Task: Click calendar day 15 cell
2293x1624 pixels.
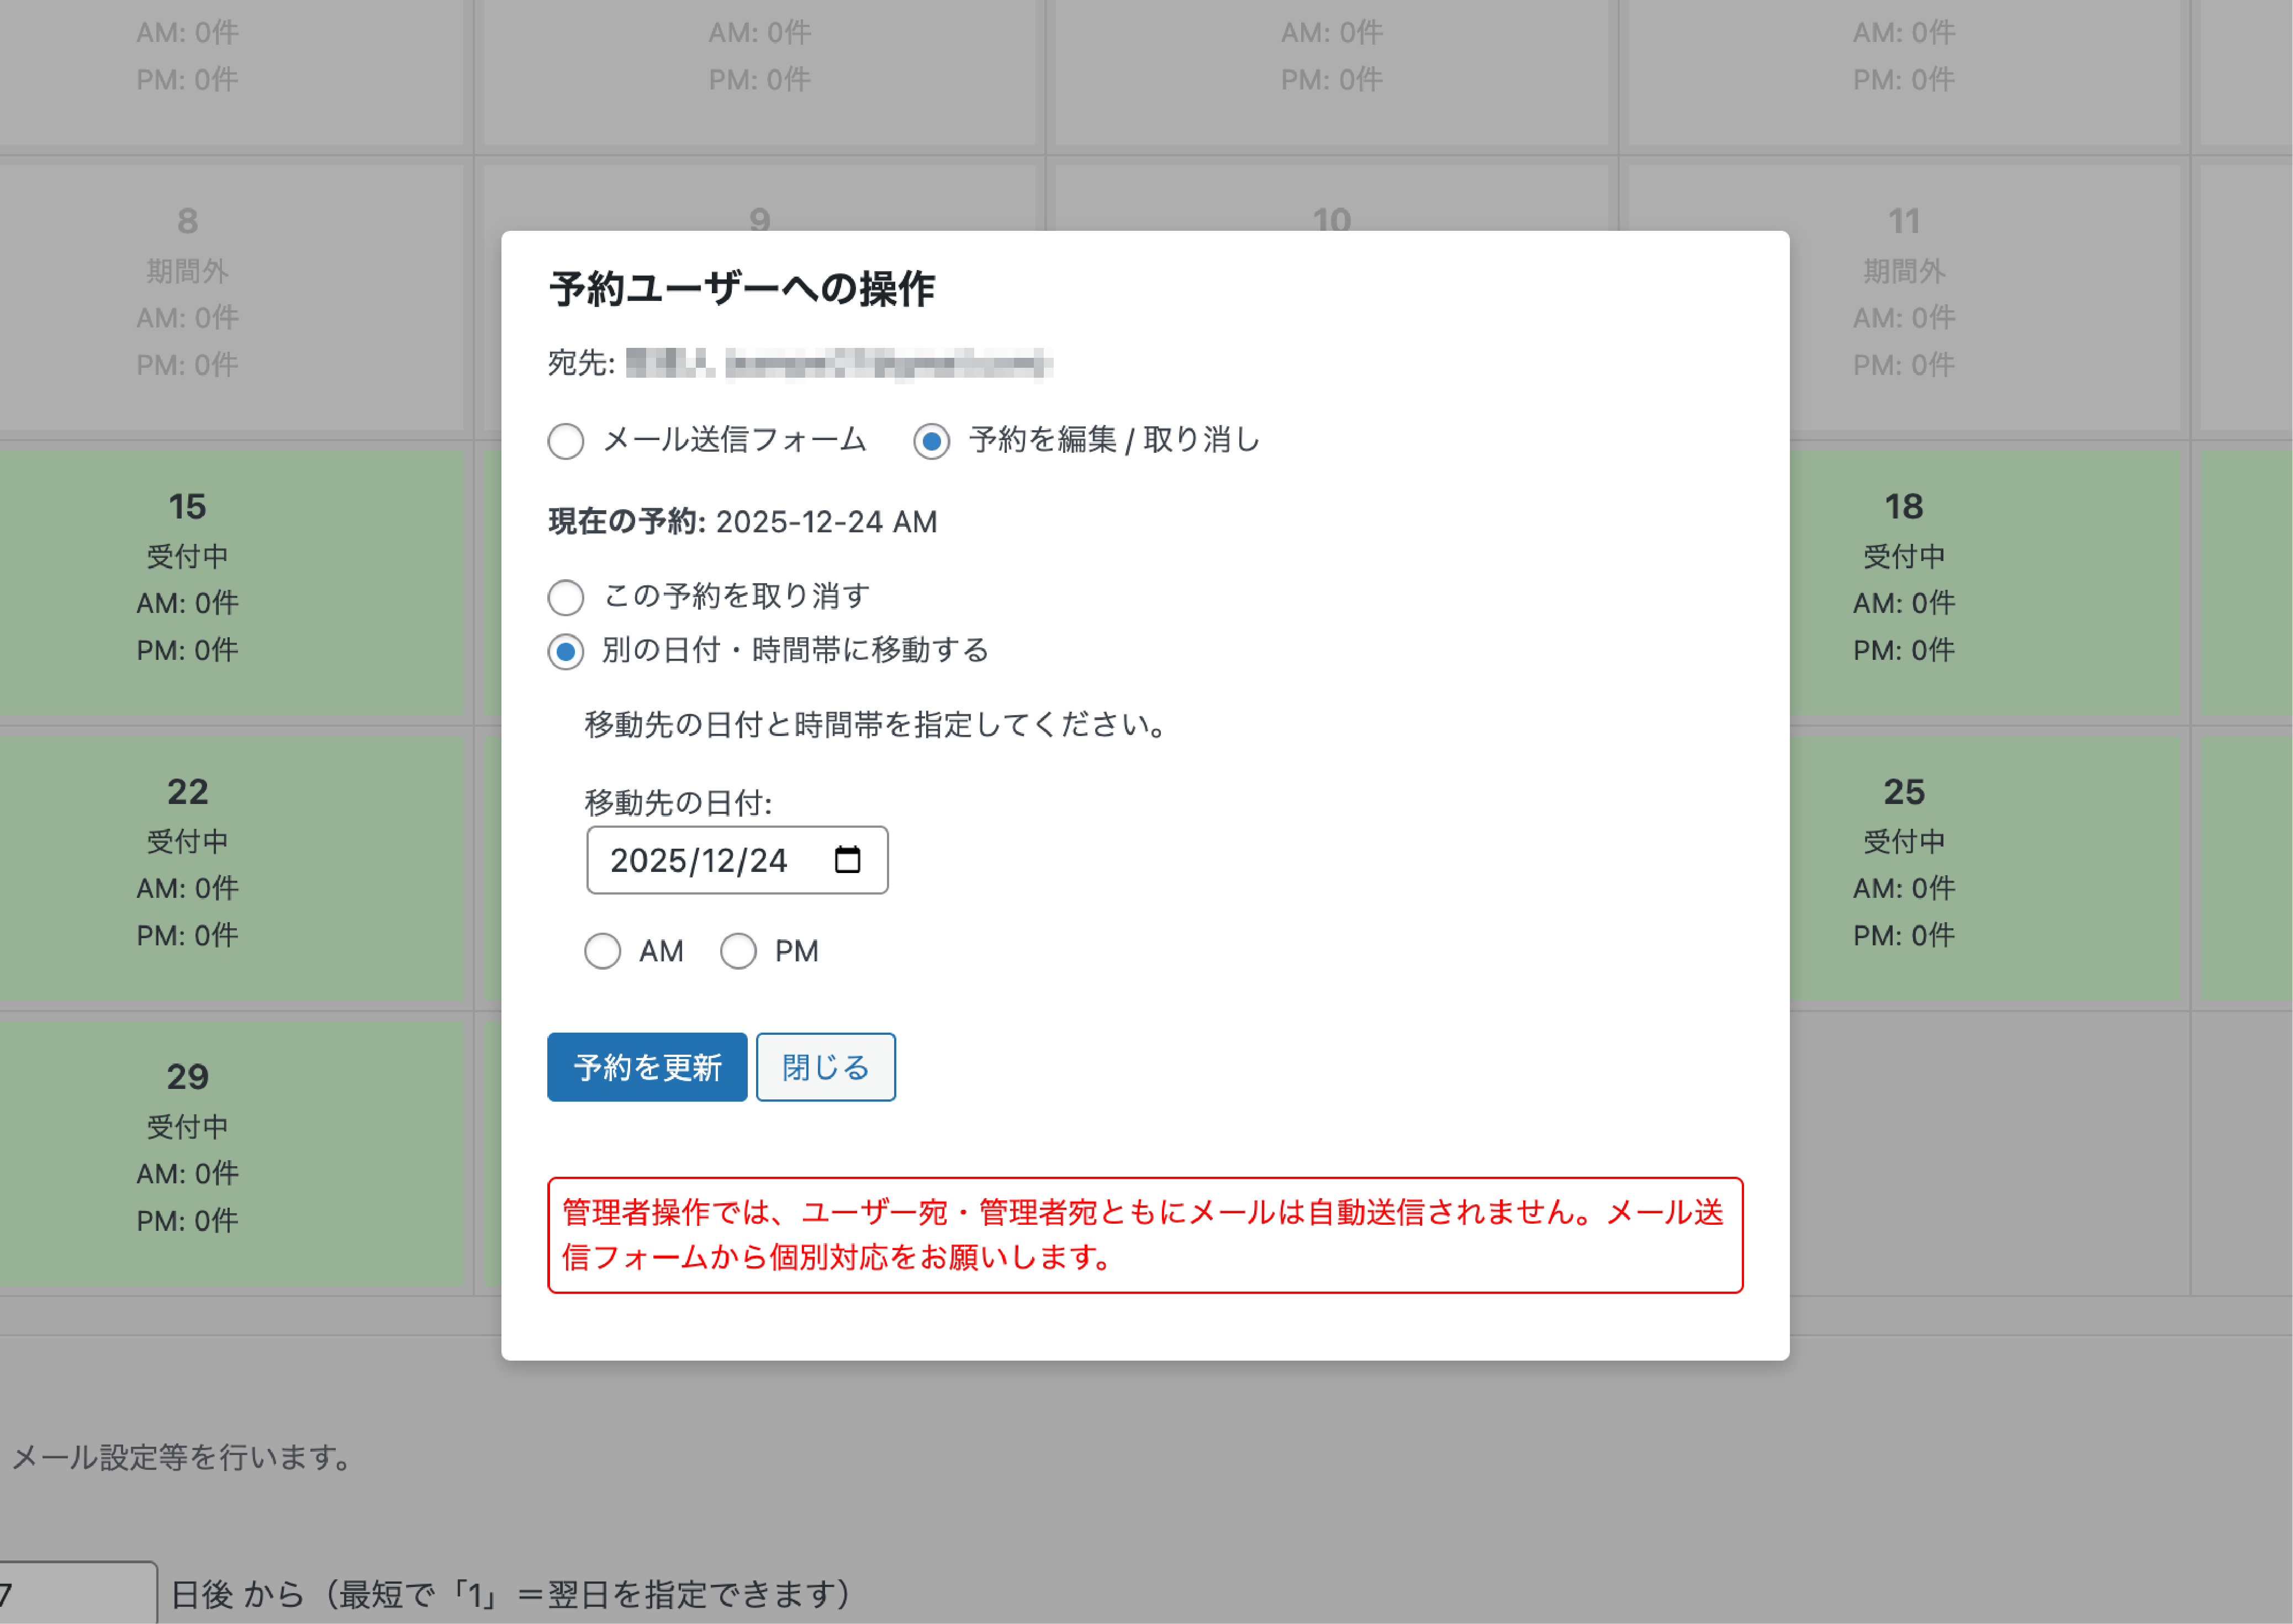Action: tap(188, 580)
